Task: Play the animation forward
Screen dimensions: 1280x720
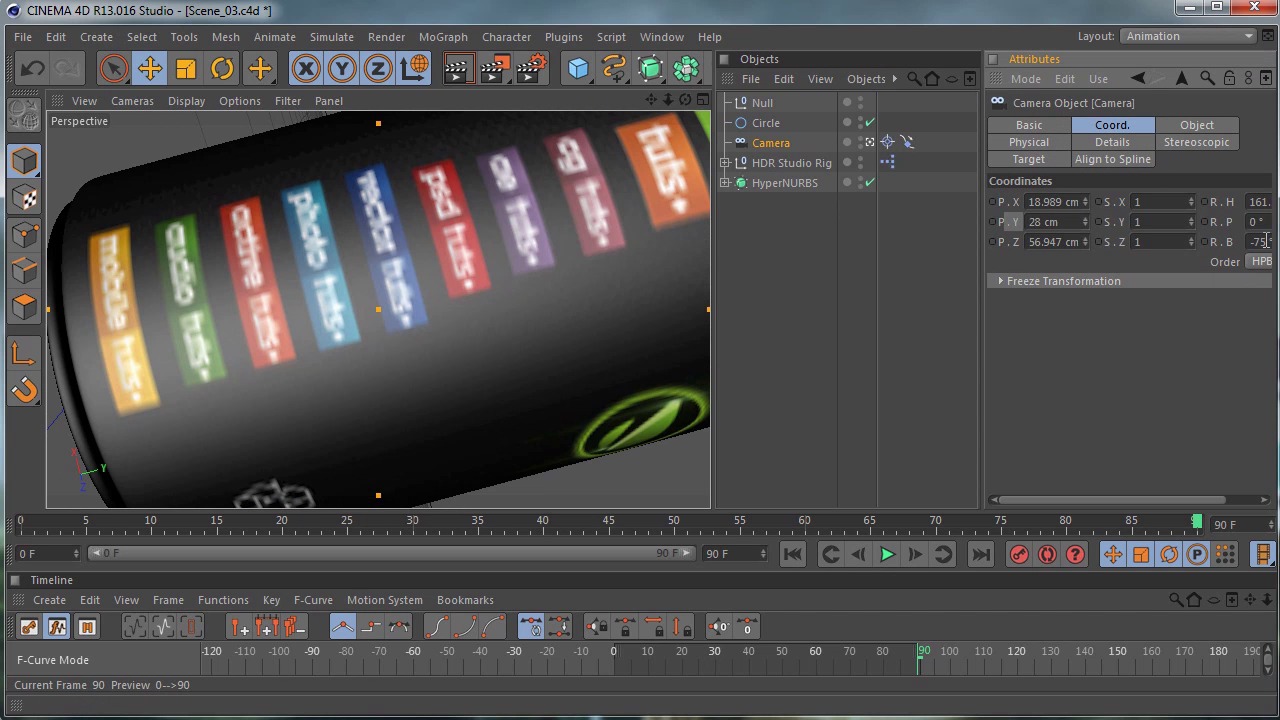Action: click(887, 555)
